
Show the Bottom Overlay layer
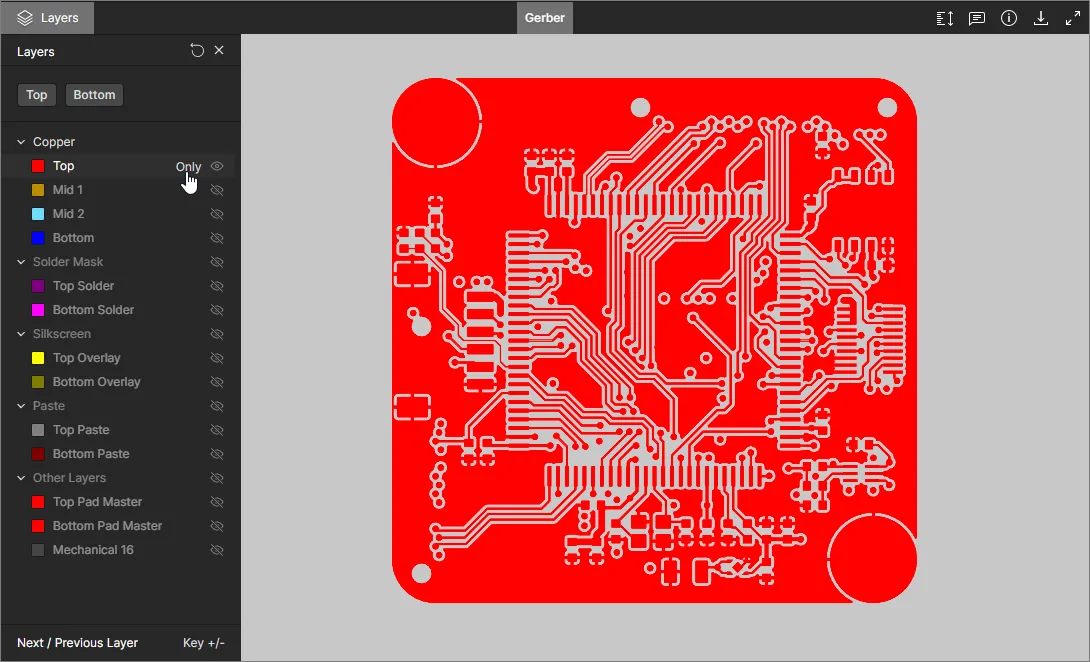[217, 382]
